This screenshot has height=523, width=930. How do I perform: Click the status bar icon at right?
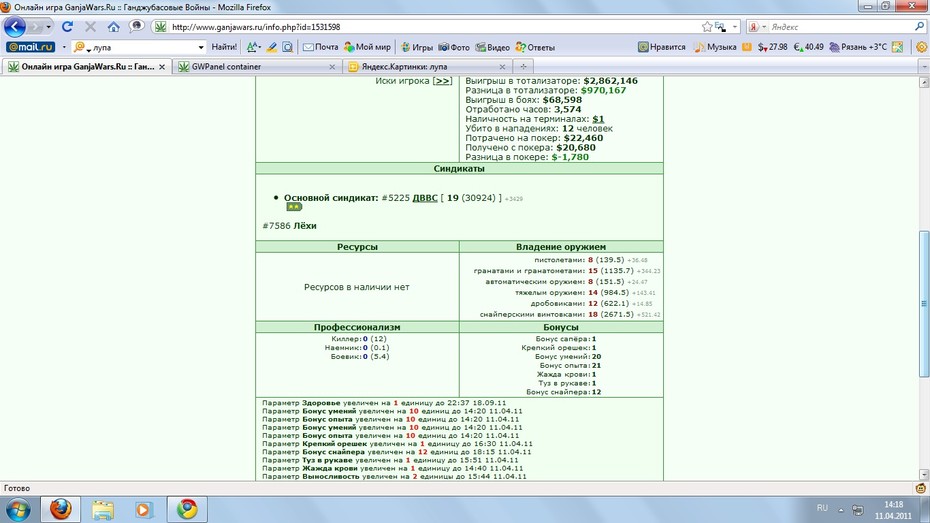[921, 488]
